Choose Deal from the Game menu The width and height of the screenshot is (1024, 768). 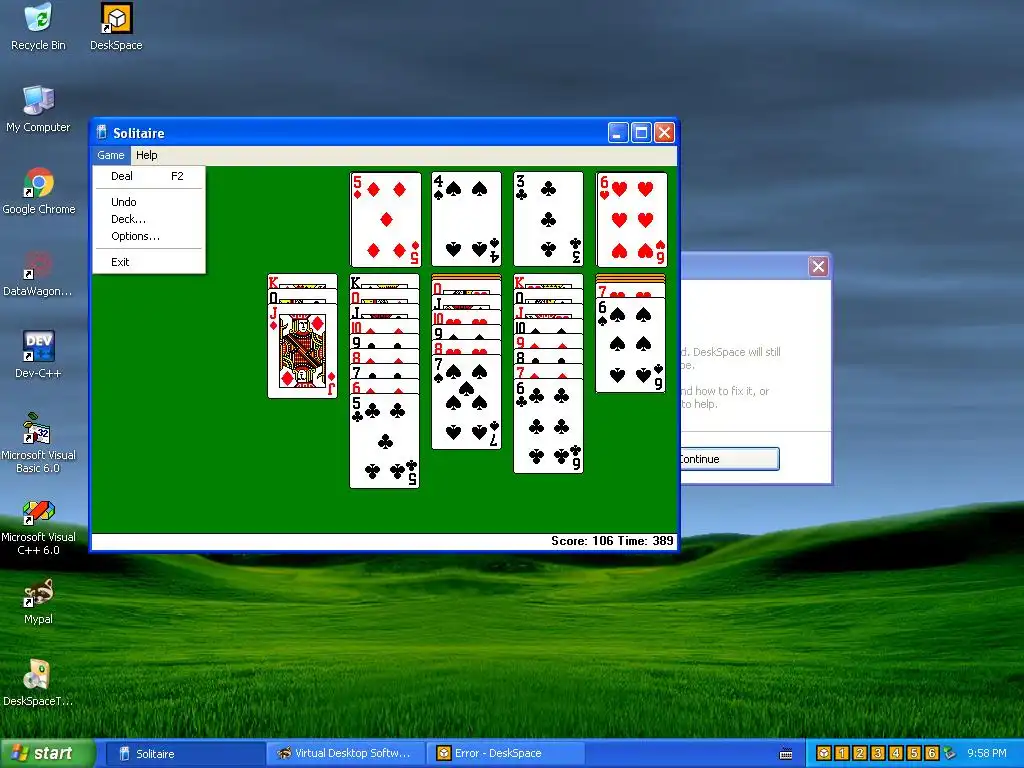point(149,176)
